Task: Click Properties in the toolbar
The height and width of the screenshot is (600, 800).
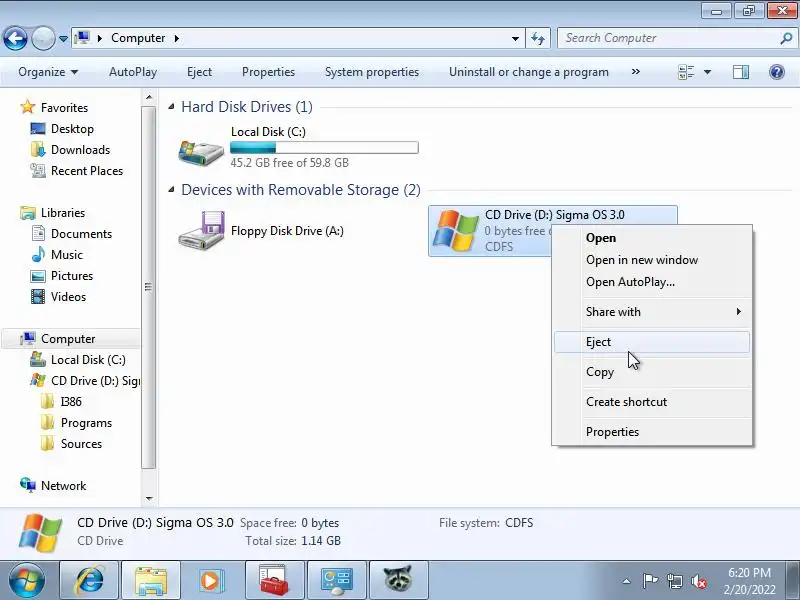Action: (x=268, y=72)
